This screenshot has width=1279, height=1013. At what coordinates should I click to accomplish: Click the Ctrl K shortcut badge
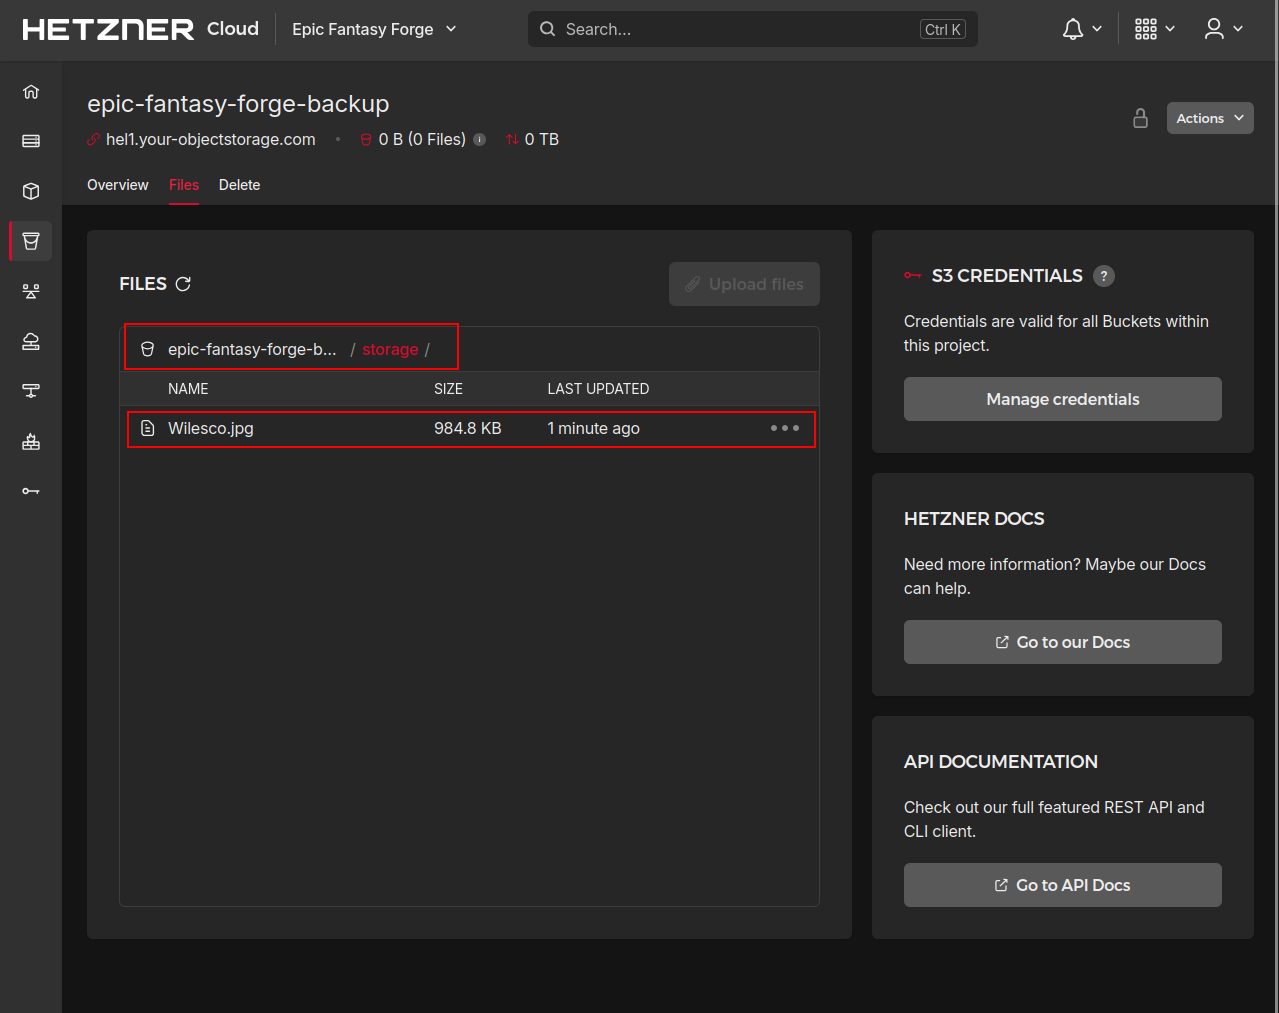pos(943,29)
